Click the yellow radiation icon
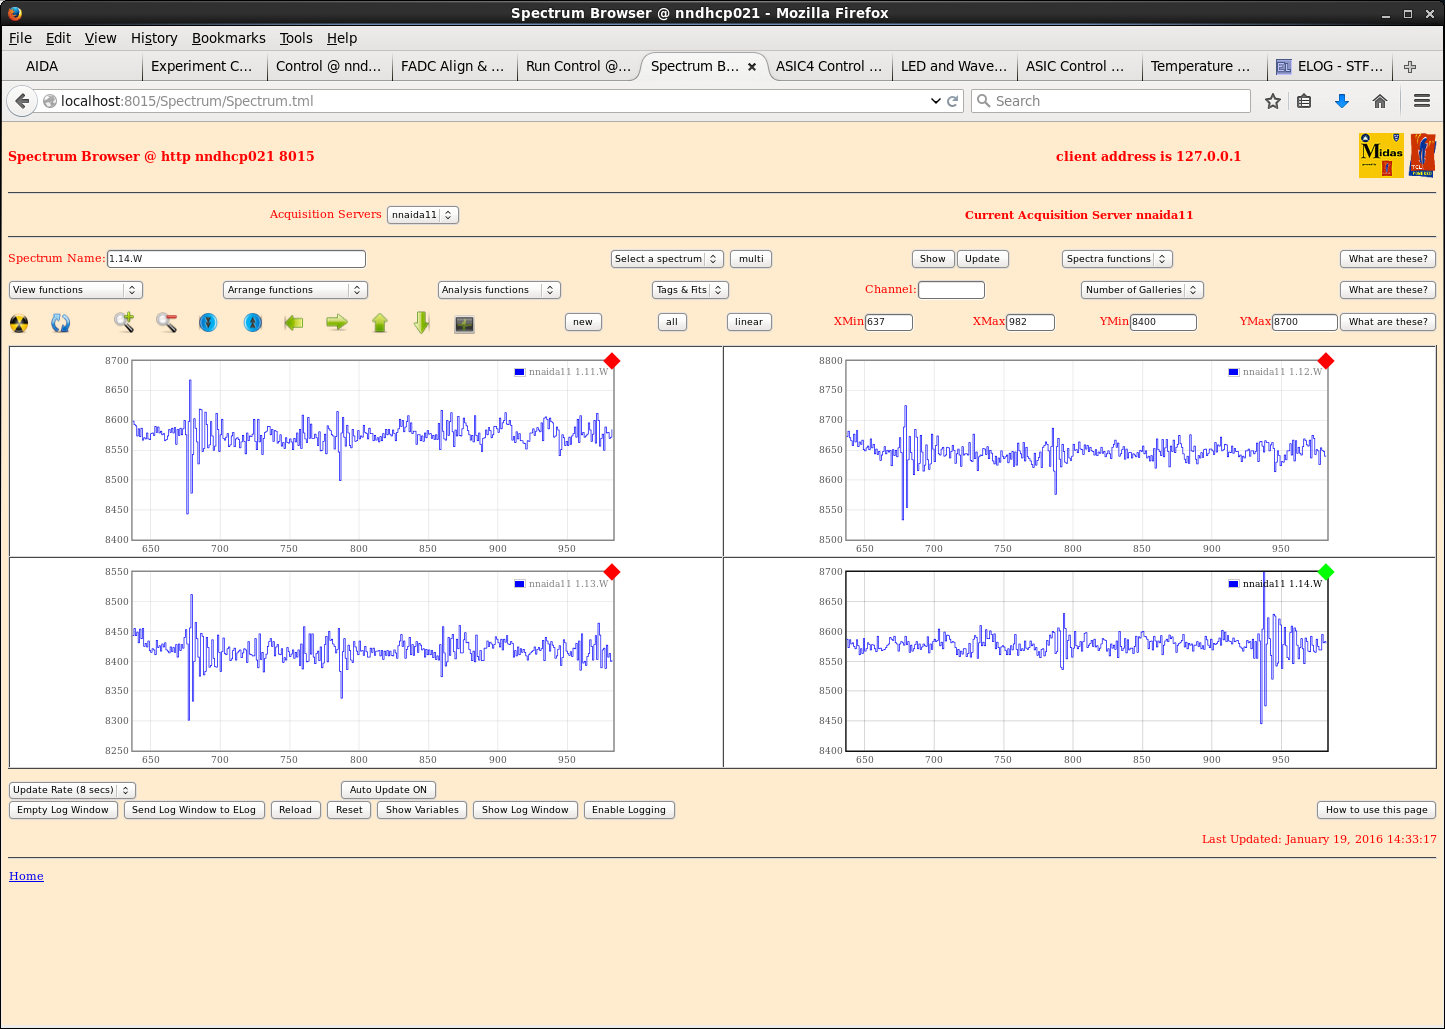The image size is (1445, 1029). (19, 323)
